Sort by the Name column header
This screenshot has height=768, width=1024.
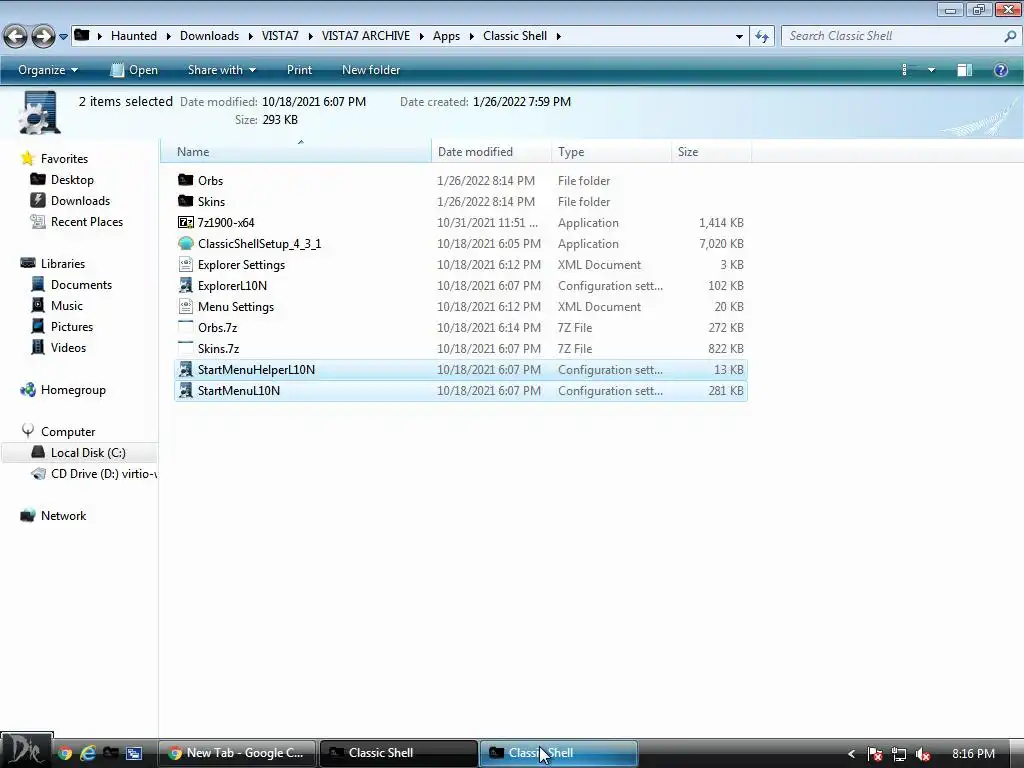[297, 152]
